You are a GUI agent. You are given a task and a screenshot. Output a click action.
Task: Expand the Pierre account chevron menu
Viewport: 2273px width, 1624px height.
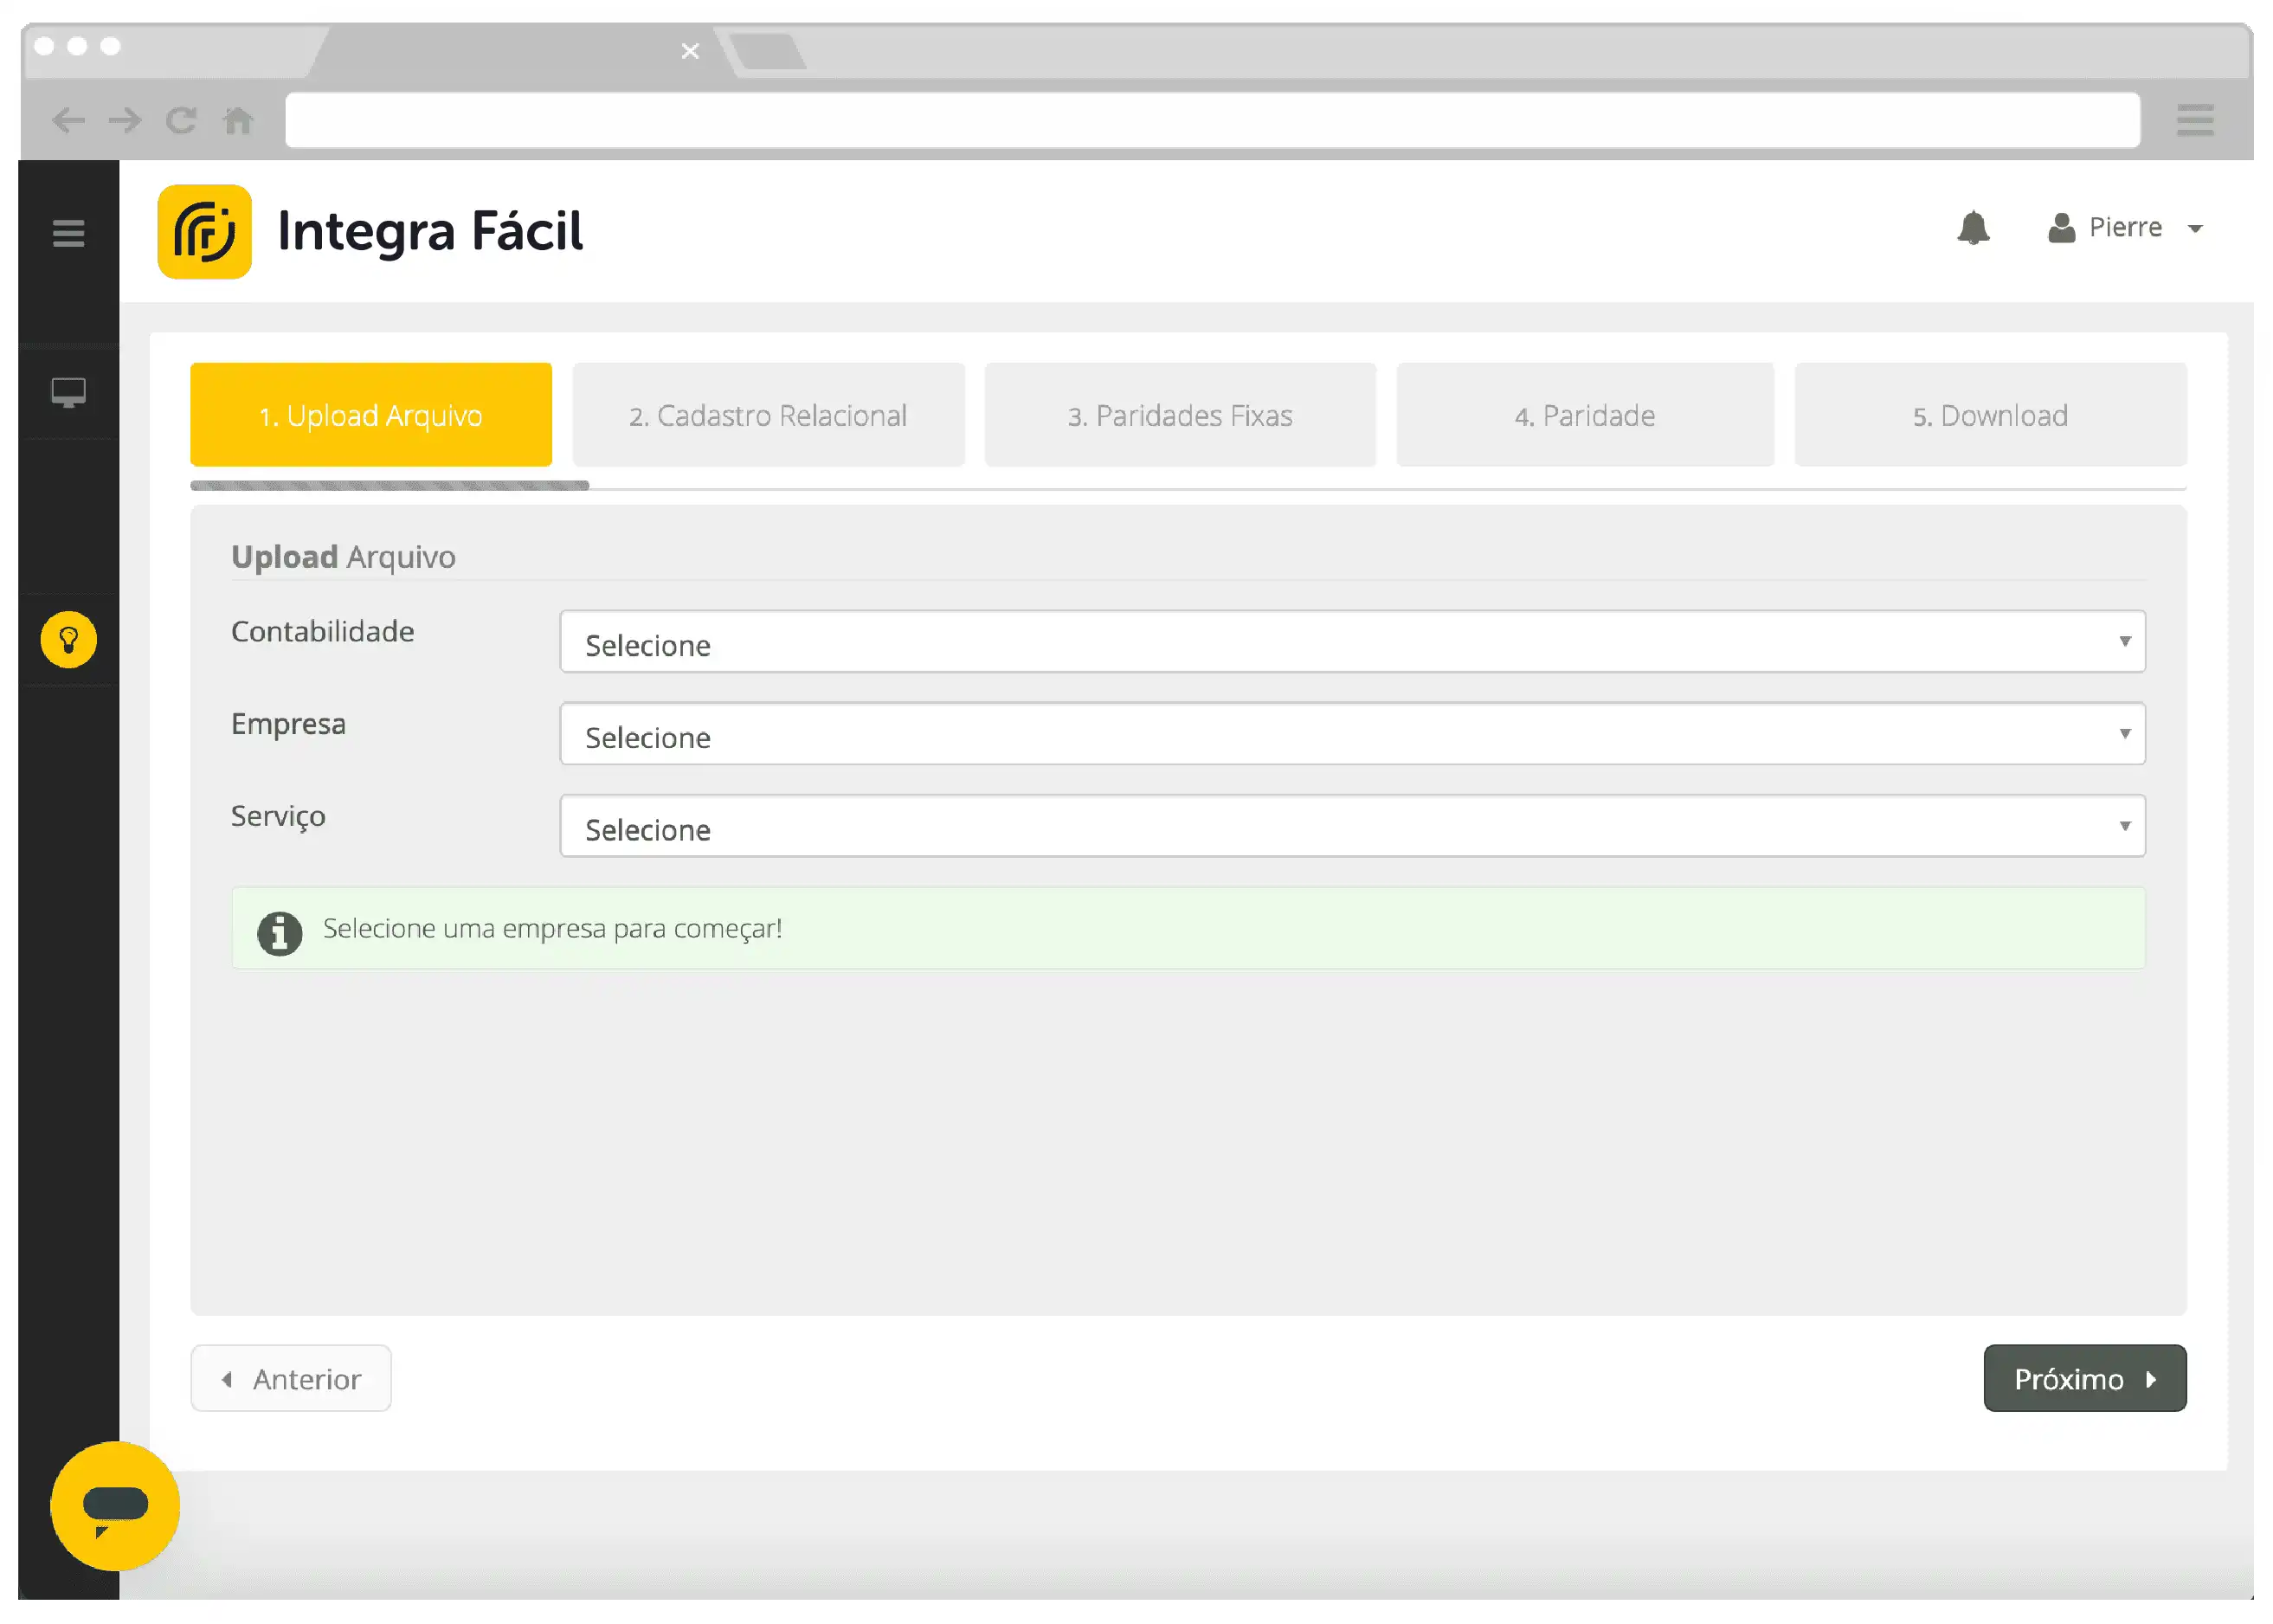2196,229
